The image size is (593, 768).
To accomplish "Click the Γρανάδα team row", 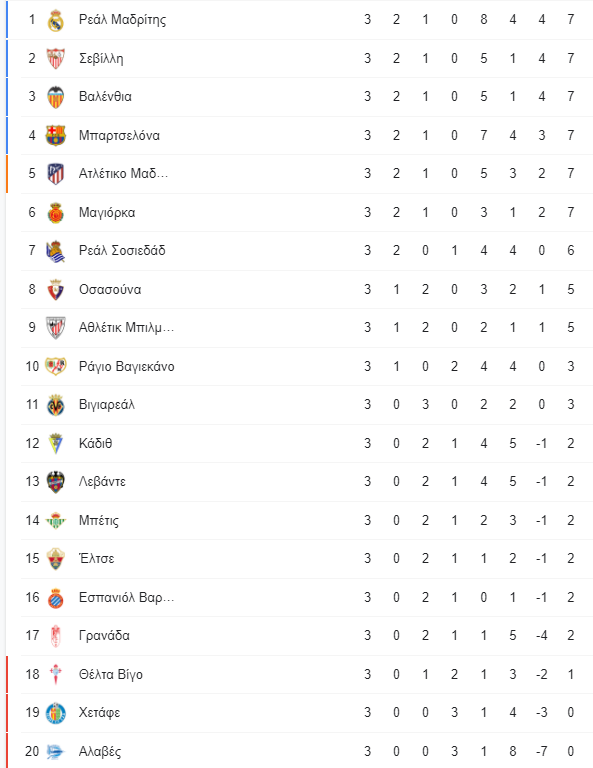I will [x=307, y=636].
